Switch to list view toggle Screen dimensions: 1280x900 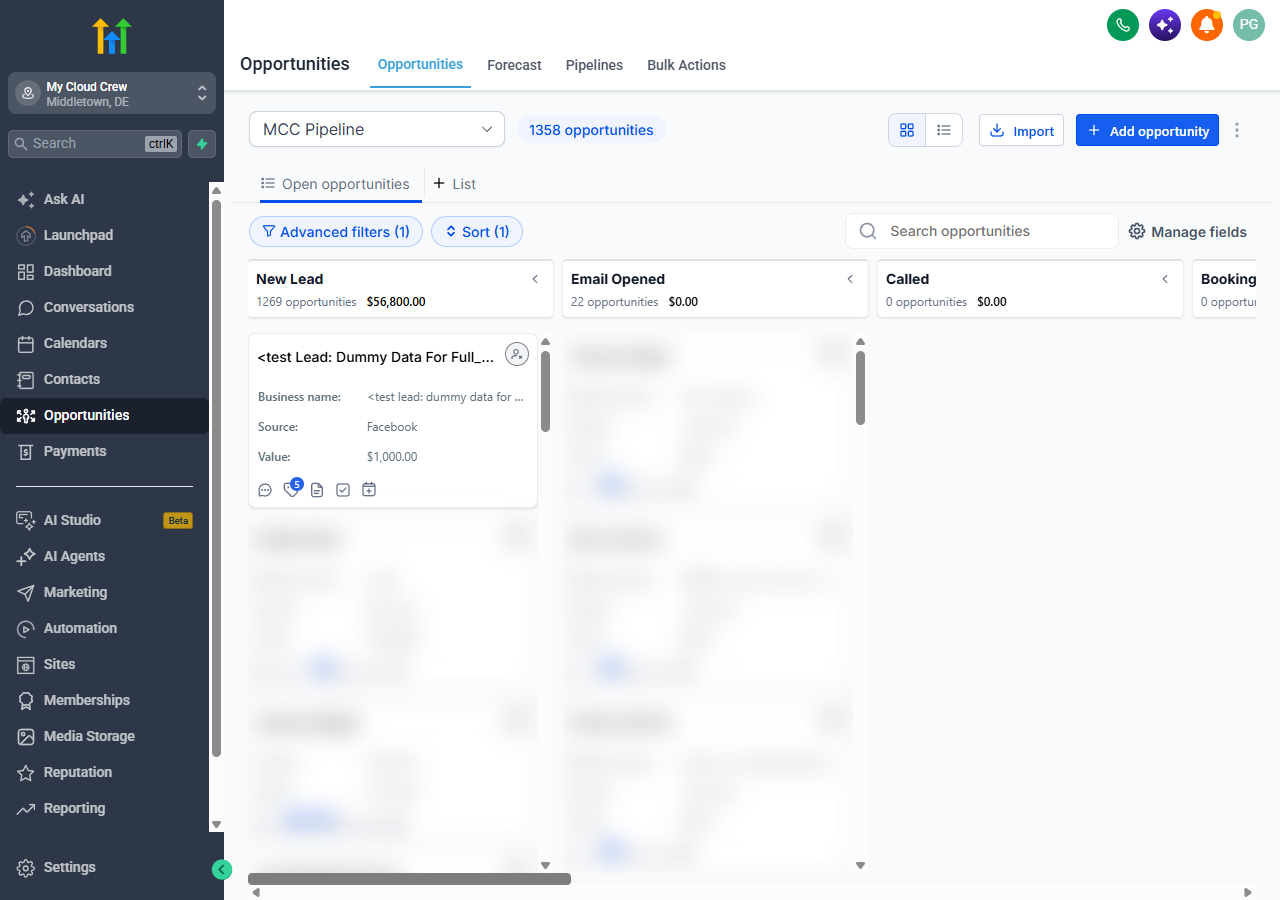(x=944, y=130)
